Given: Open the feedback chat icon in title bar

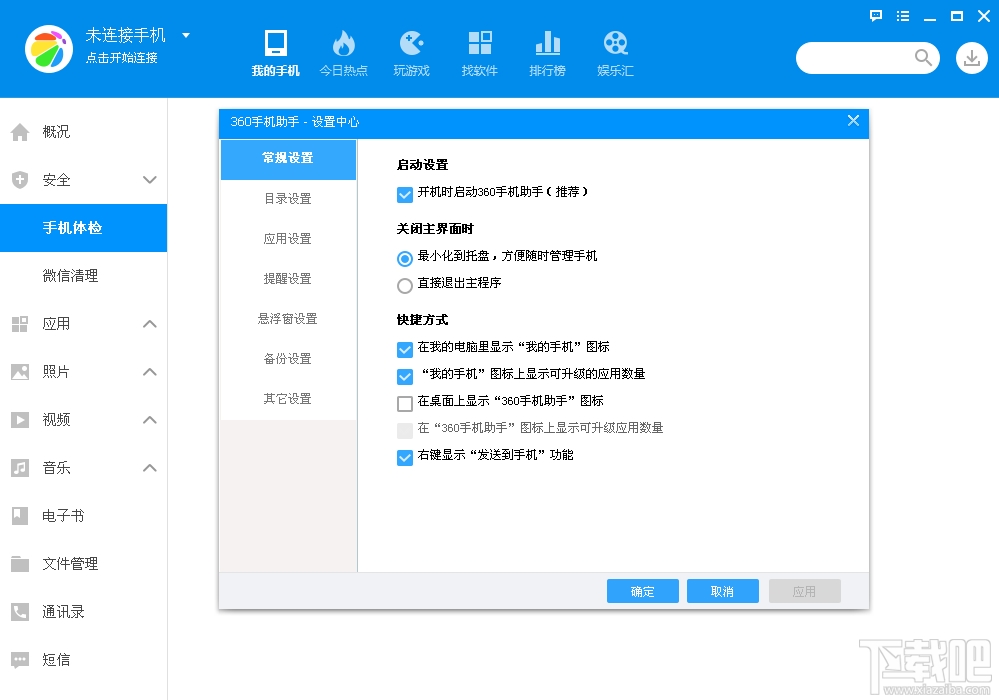Looking at the screenshot, I should click(x=876, y=16).
